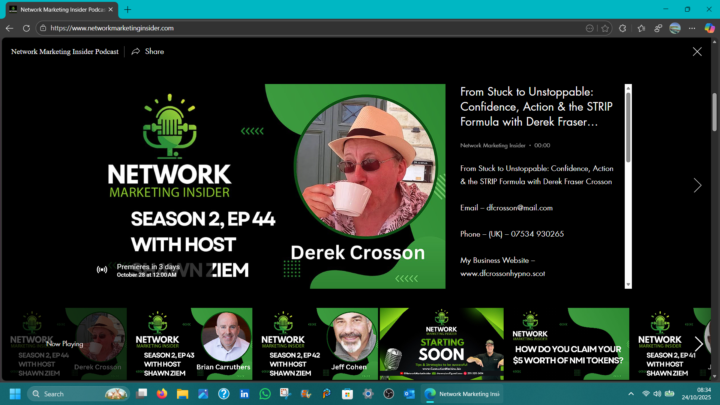Open NMI tokens claim video thumbnail
Screen dimensions: 720x405
click(567, 343)
